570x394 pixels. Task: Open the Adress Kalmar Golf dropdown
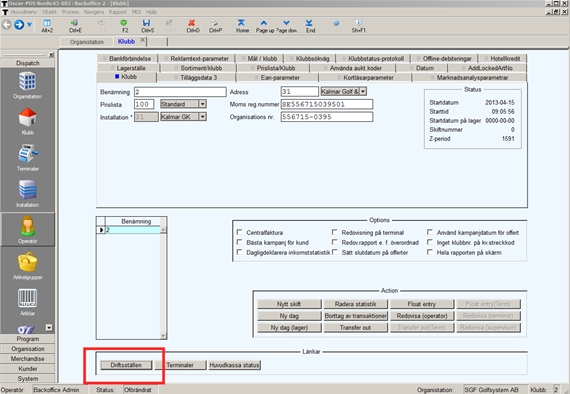[363, 91]
